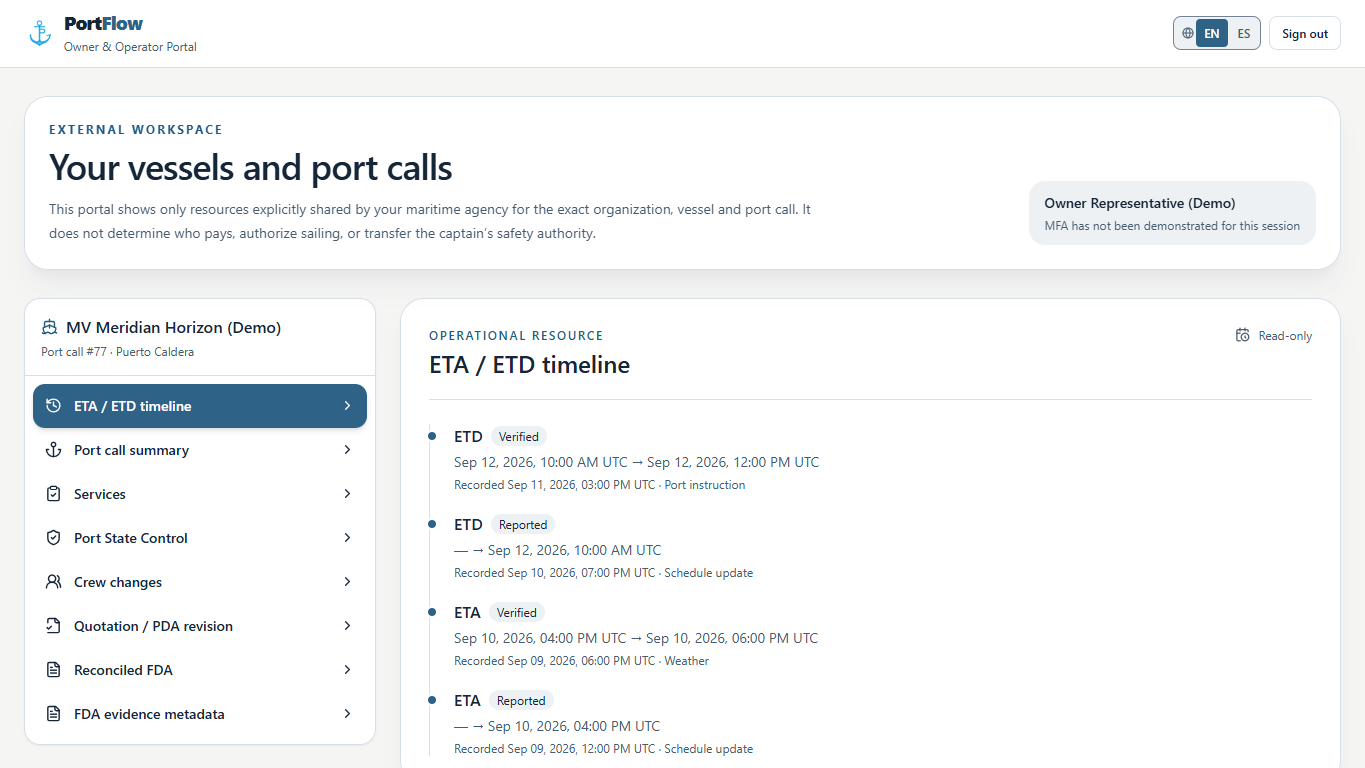Open the FDA evidence metadata section
Image resolution: width=1365 pixels, height=768 pixels.
(x=200, y=714)
